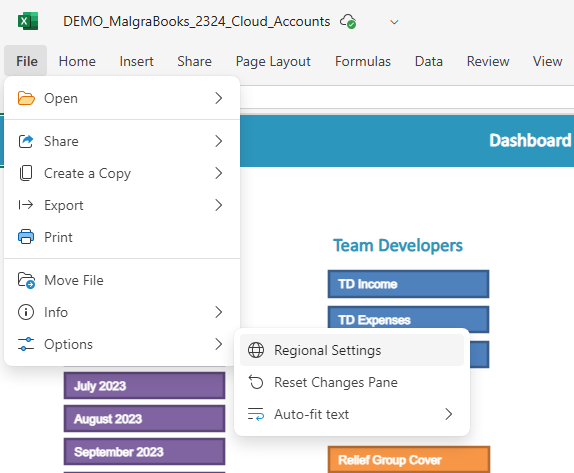574x473 pixels.
Task: Open the Share ribbon tab
Action: (194, 61)
